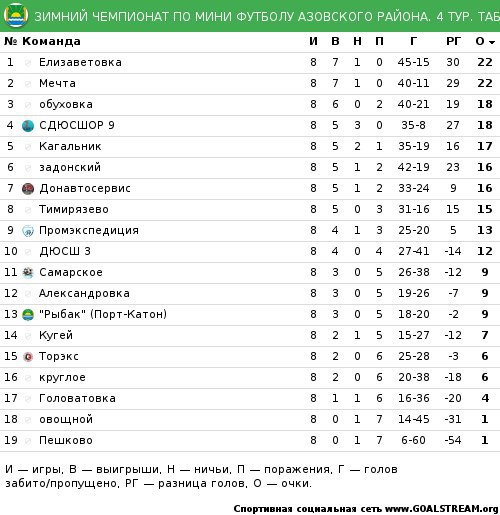500x515 pixels.
Task: Click the Донавтосервис team logo
Action: [28, 189]
